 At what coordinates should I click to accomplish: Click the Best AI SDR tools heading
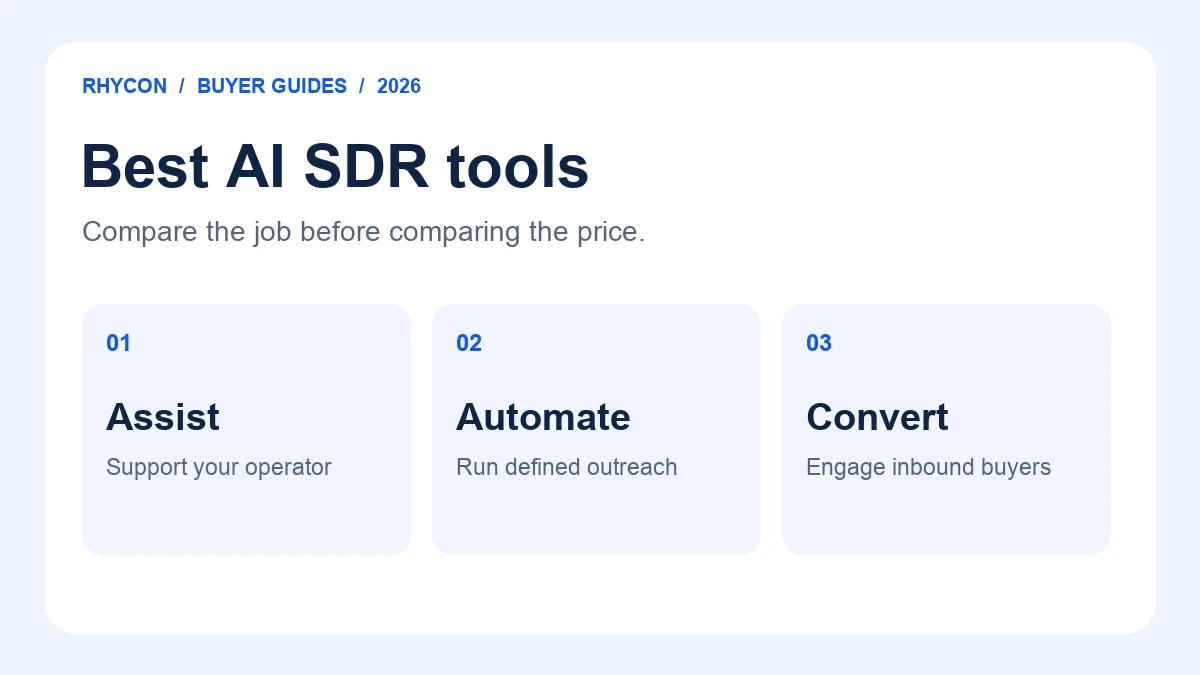[x=335, y=166]
